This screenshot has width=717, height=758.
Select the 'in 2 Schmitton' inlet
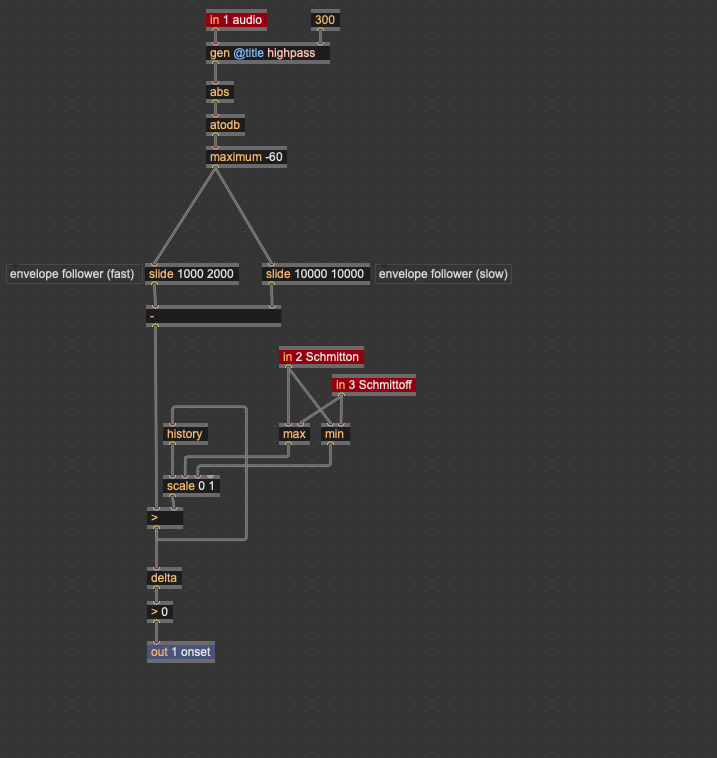pyautogui.click(x=320, y=357)
